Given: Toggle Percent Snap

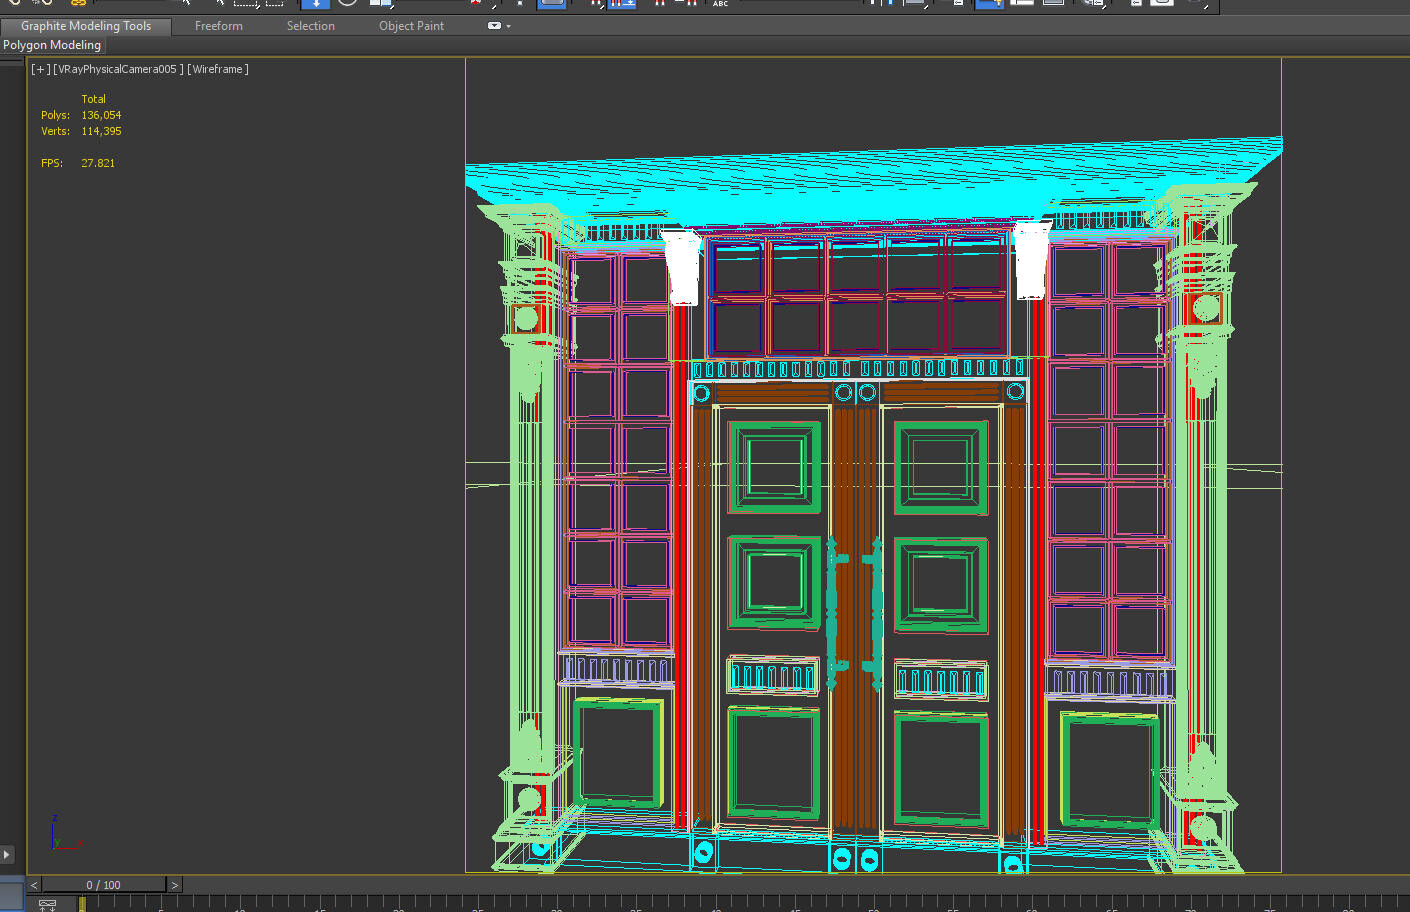Looking at the screenshot, I should (658, 5).
